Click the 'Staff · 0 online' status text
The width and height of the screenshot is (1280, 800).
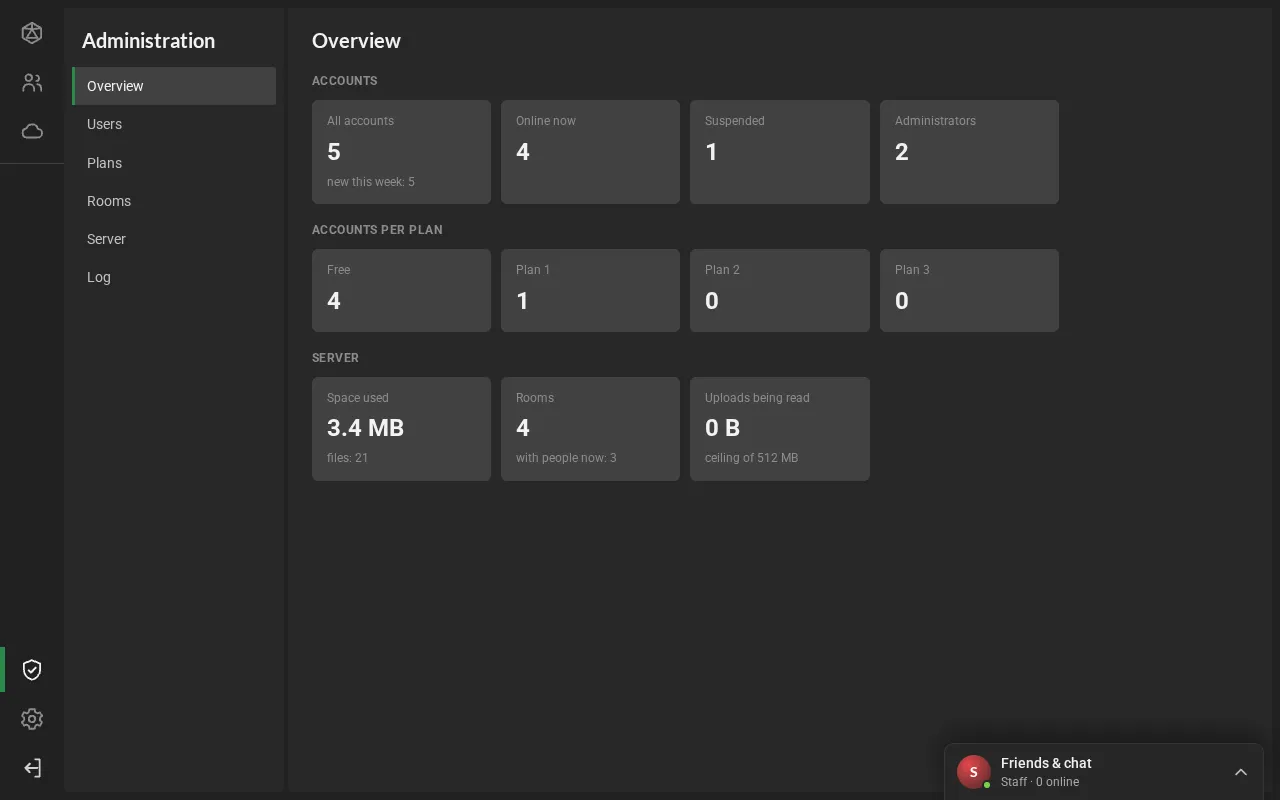[1040, 782]
